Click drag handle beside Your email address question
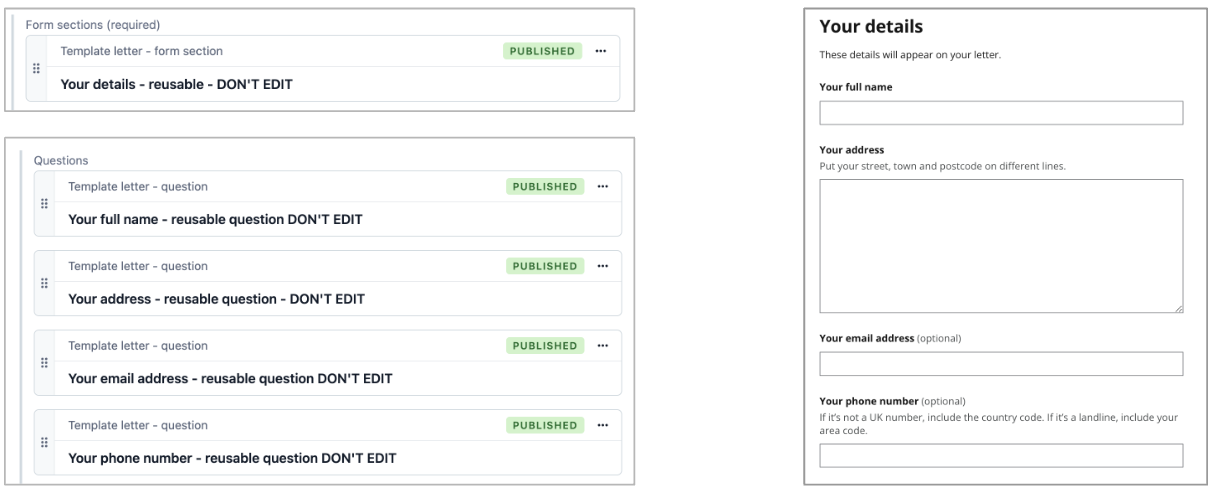The width and height of the screenshot is (1213, 490). (x=43, y=362)
